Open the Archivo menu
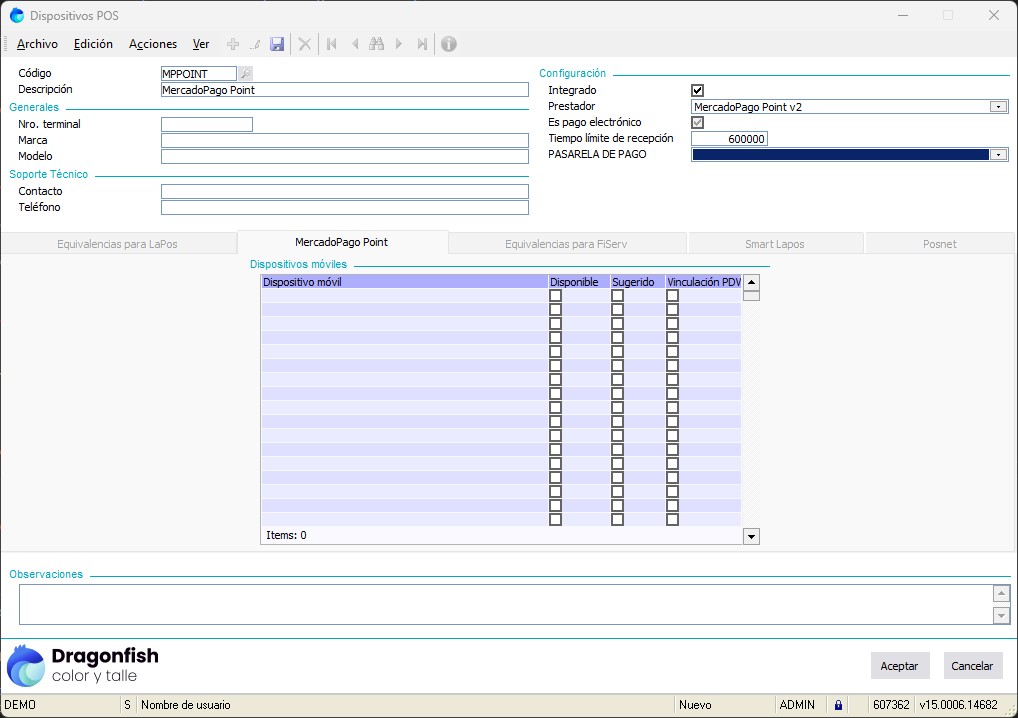Screen dimensions: 1018x718 coord(37,44)
